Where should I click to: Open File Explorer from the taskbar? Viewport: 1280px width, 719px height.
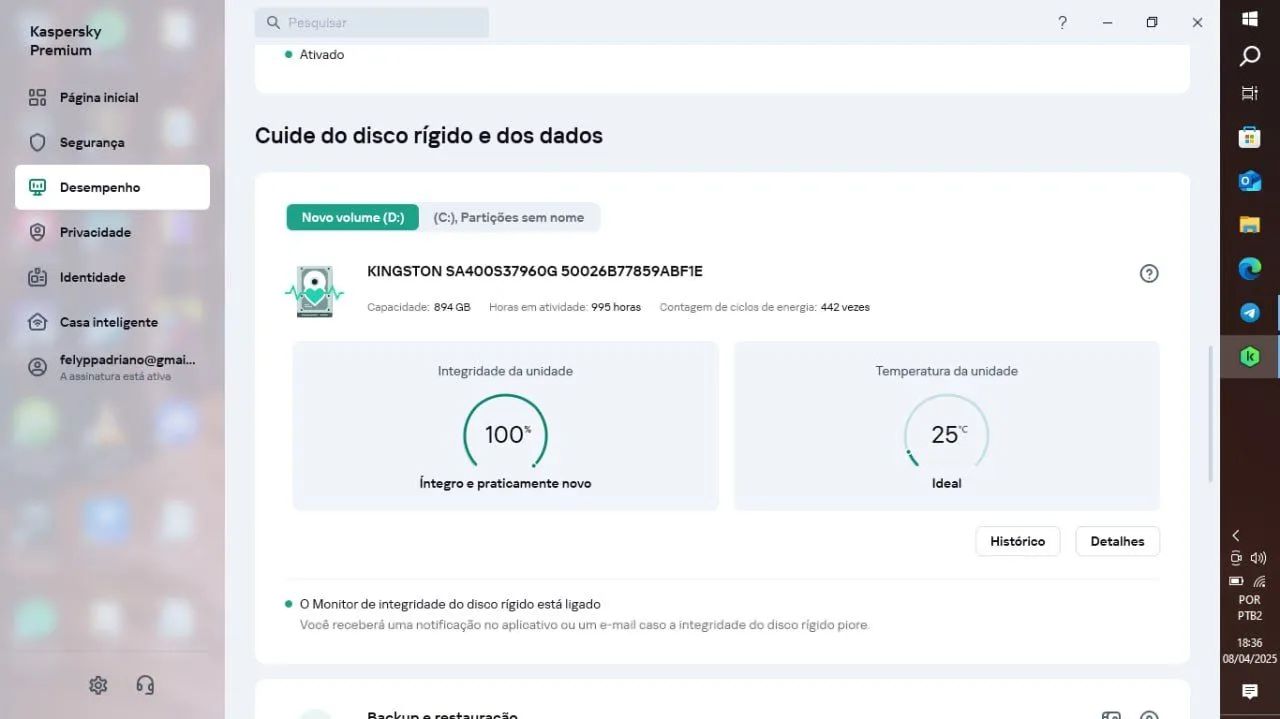(x=1250, y=224)
